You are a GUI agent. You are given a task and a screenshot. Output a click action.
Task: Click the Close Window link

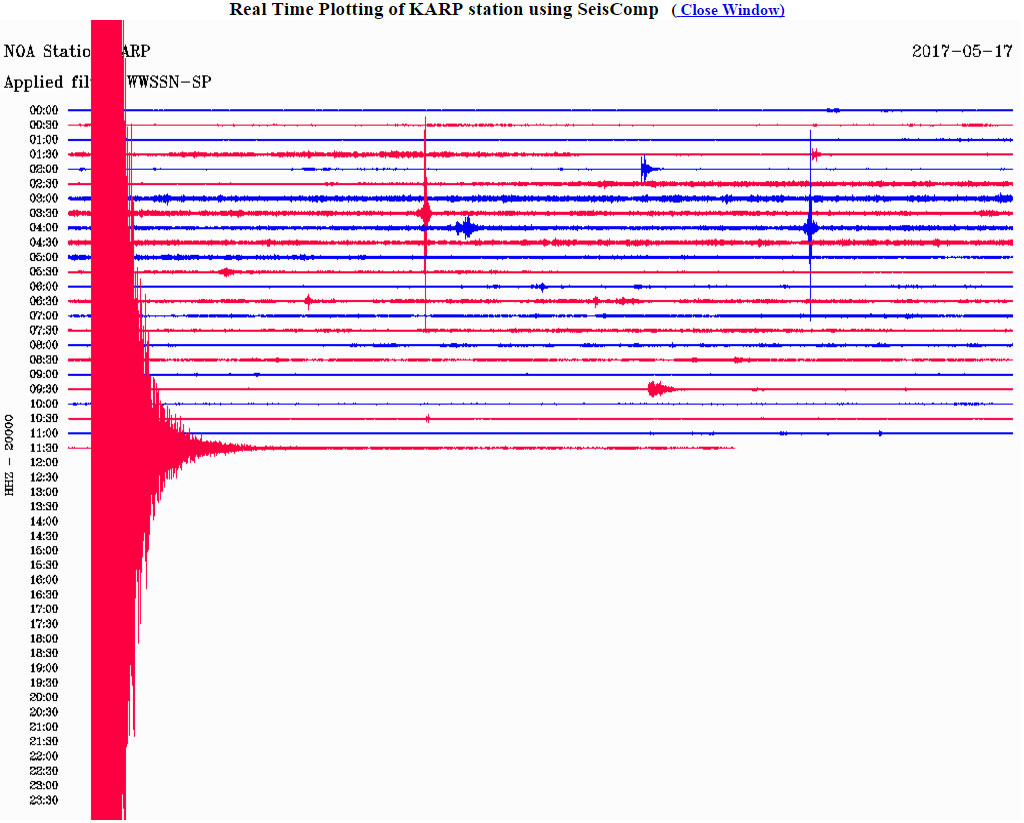728,10
